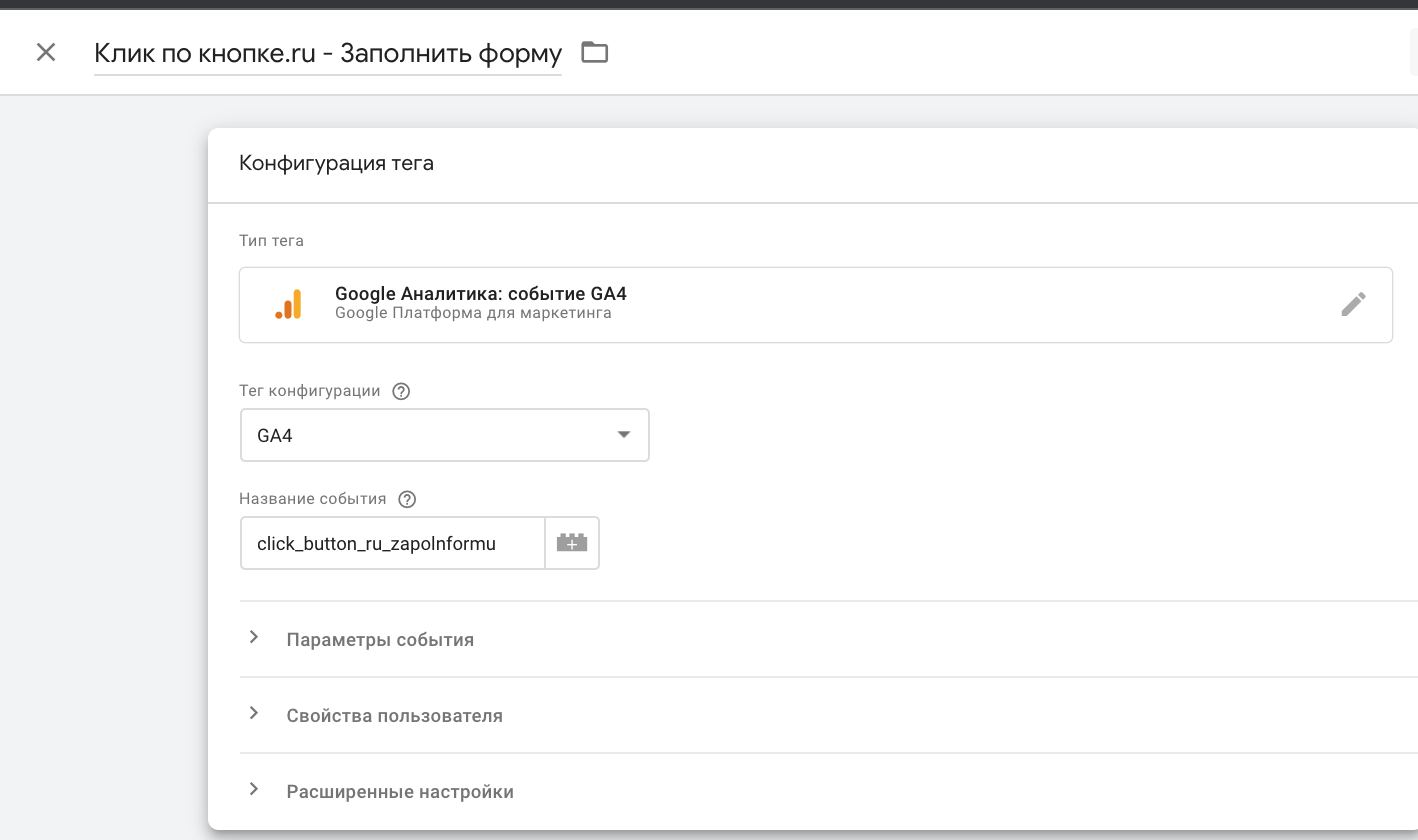
Task: Click the arrow on the GA4 dropdown
Action: pos(624,435)
